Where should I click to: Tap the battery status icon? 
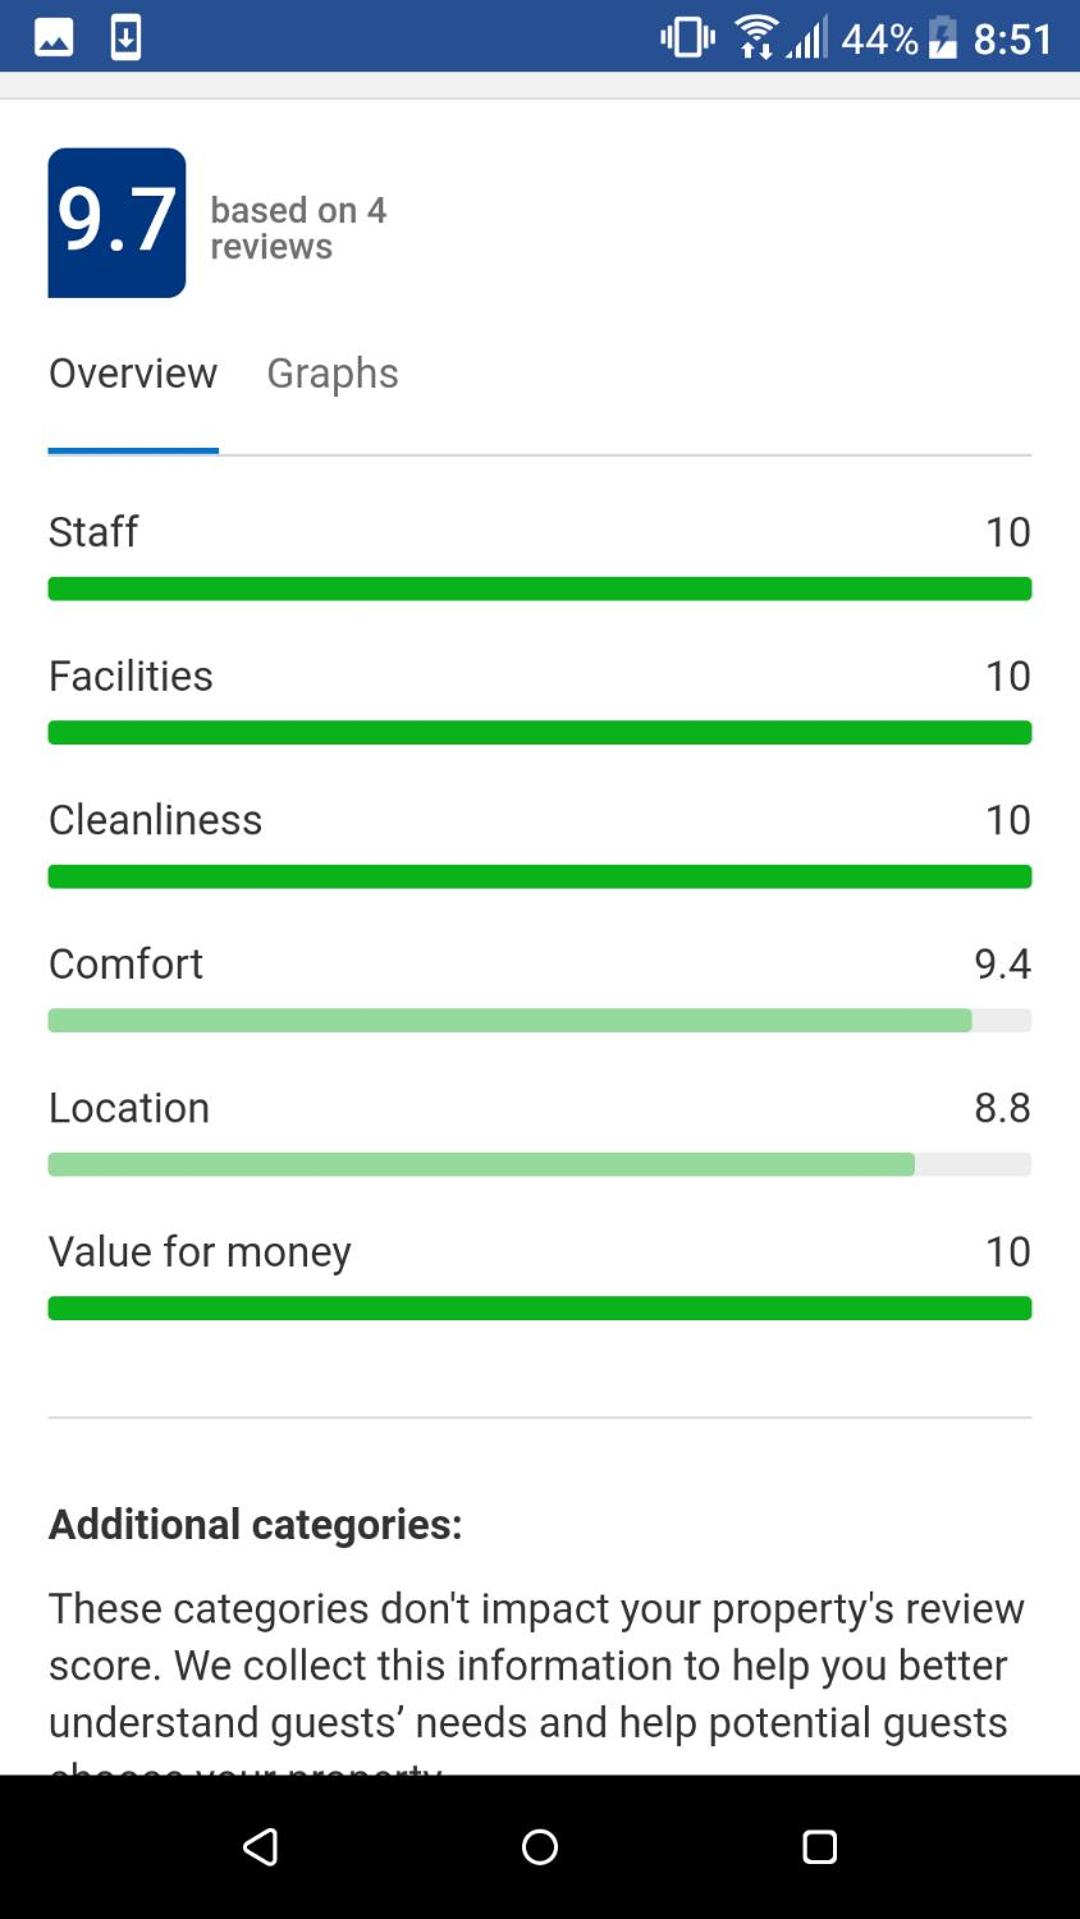pos(942,38)
